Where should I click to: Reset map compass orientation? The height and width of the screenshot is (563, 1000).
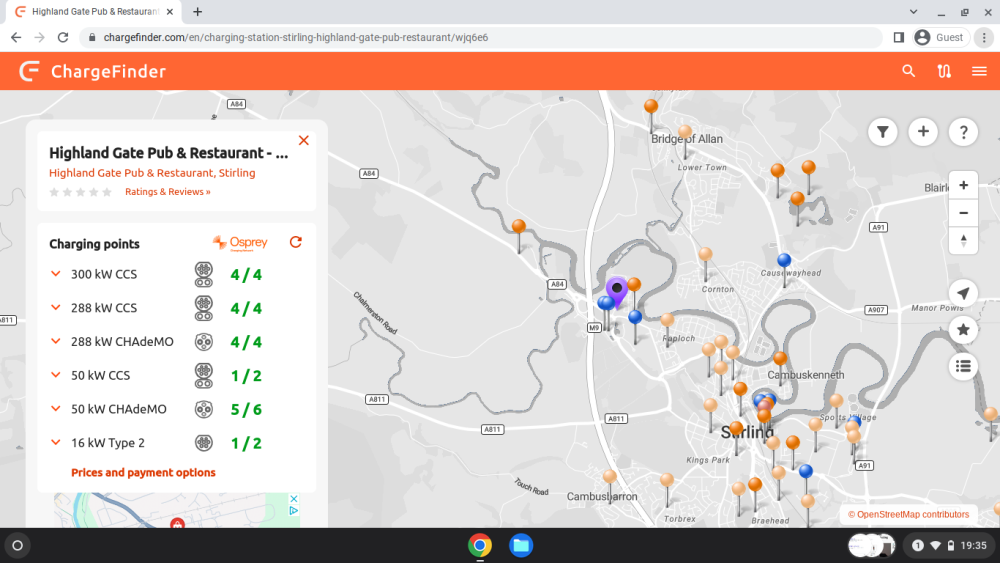point(963,241)
